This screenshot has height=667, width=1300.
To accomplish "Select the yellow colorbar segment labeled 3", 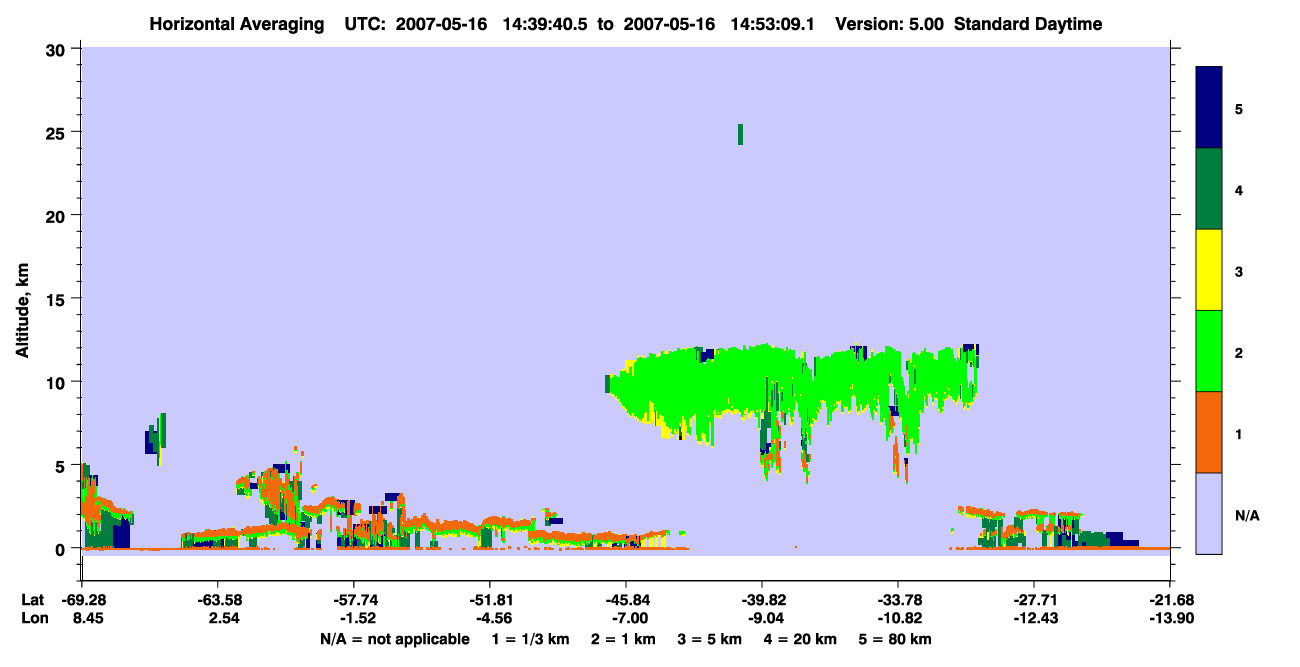I will (1209, 270).
